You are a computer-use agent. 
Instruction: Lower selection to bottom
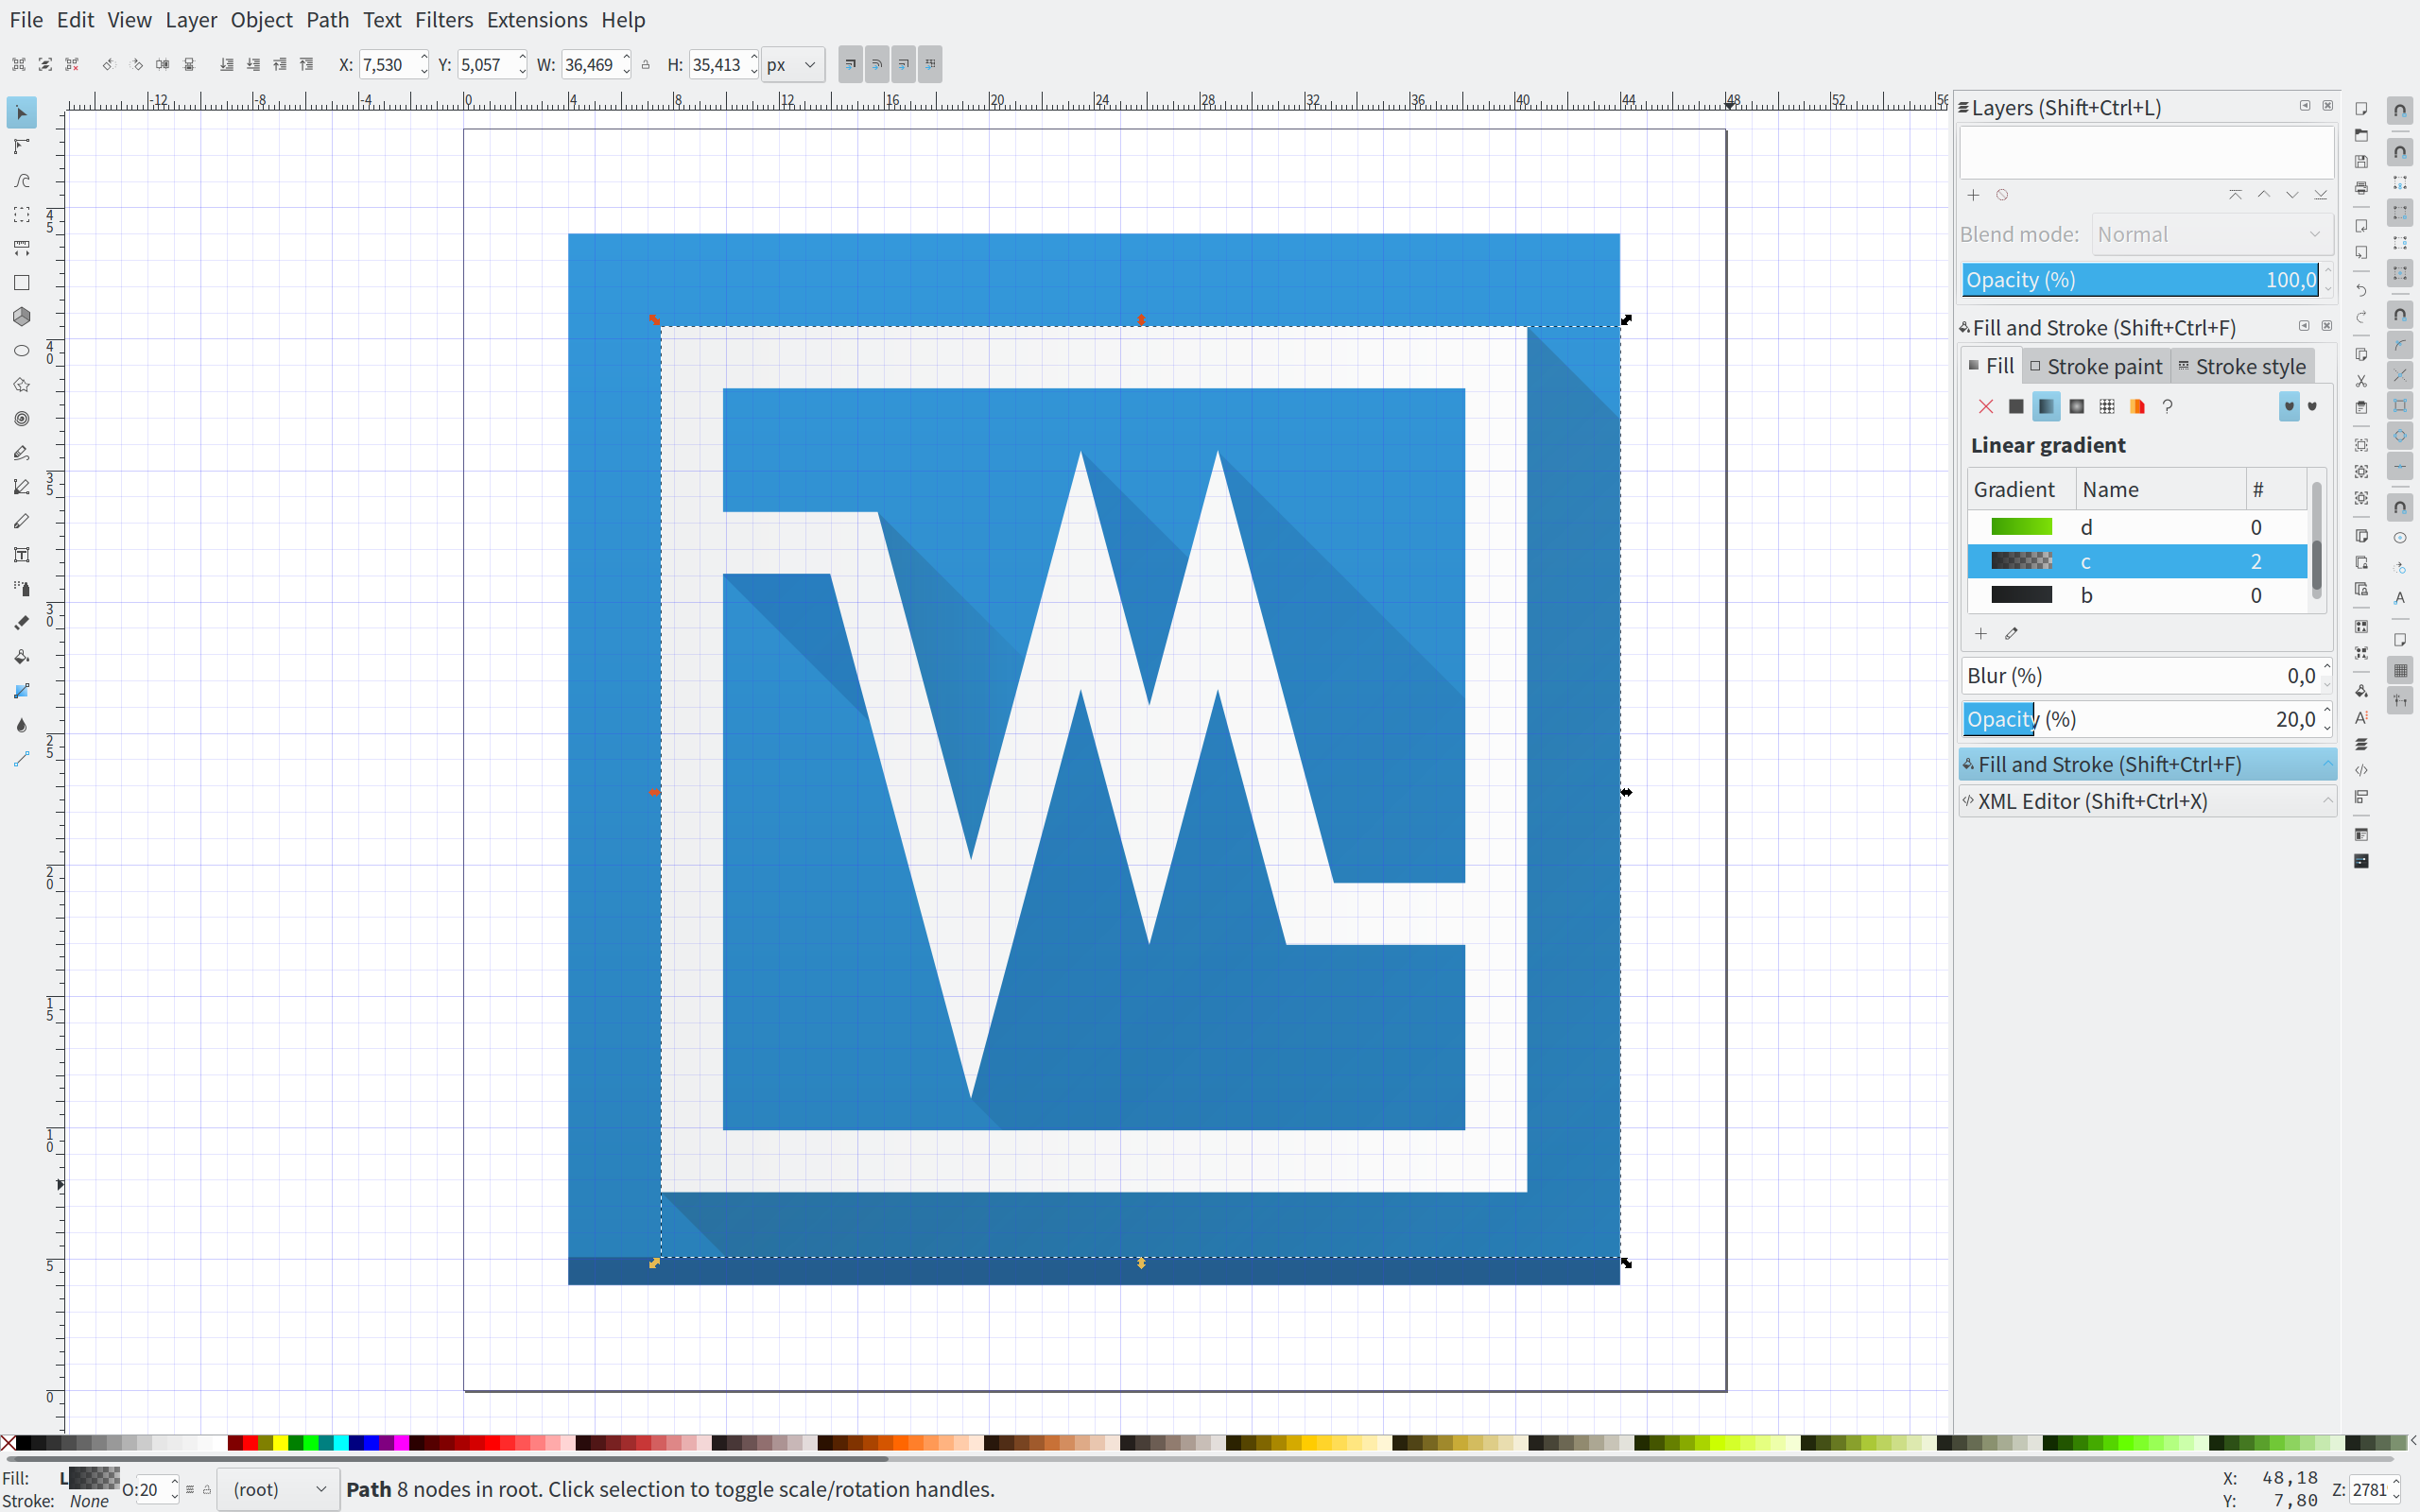[227, 65]
